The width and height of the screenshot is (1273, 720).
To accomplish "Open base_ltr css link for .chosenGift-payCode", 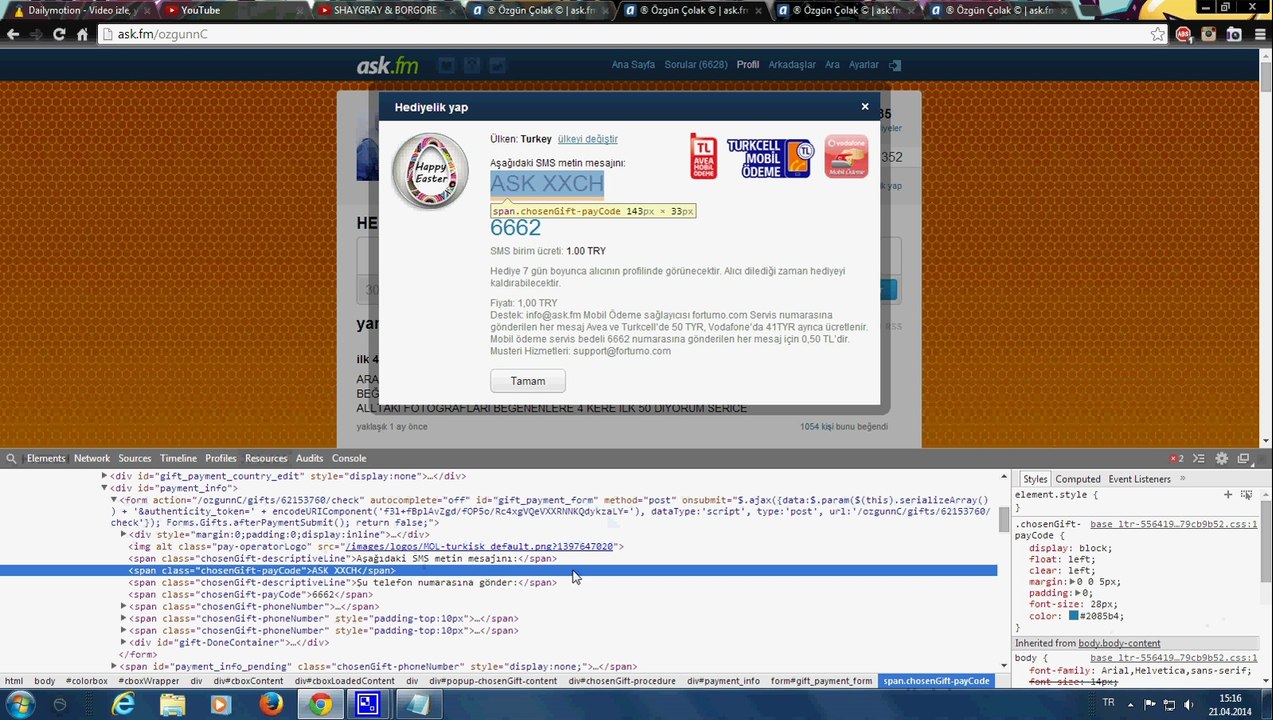I will pos(1173,524).
